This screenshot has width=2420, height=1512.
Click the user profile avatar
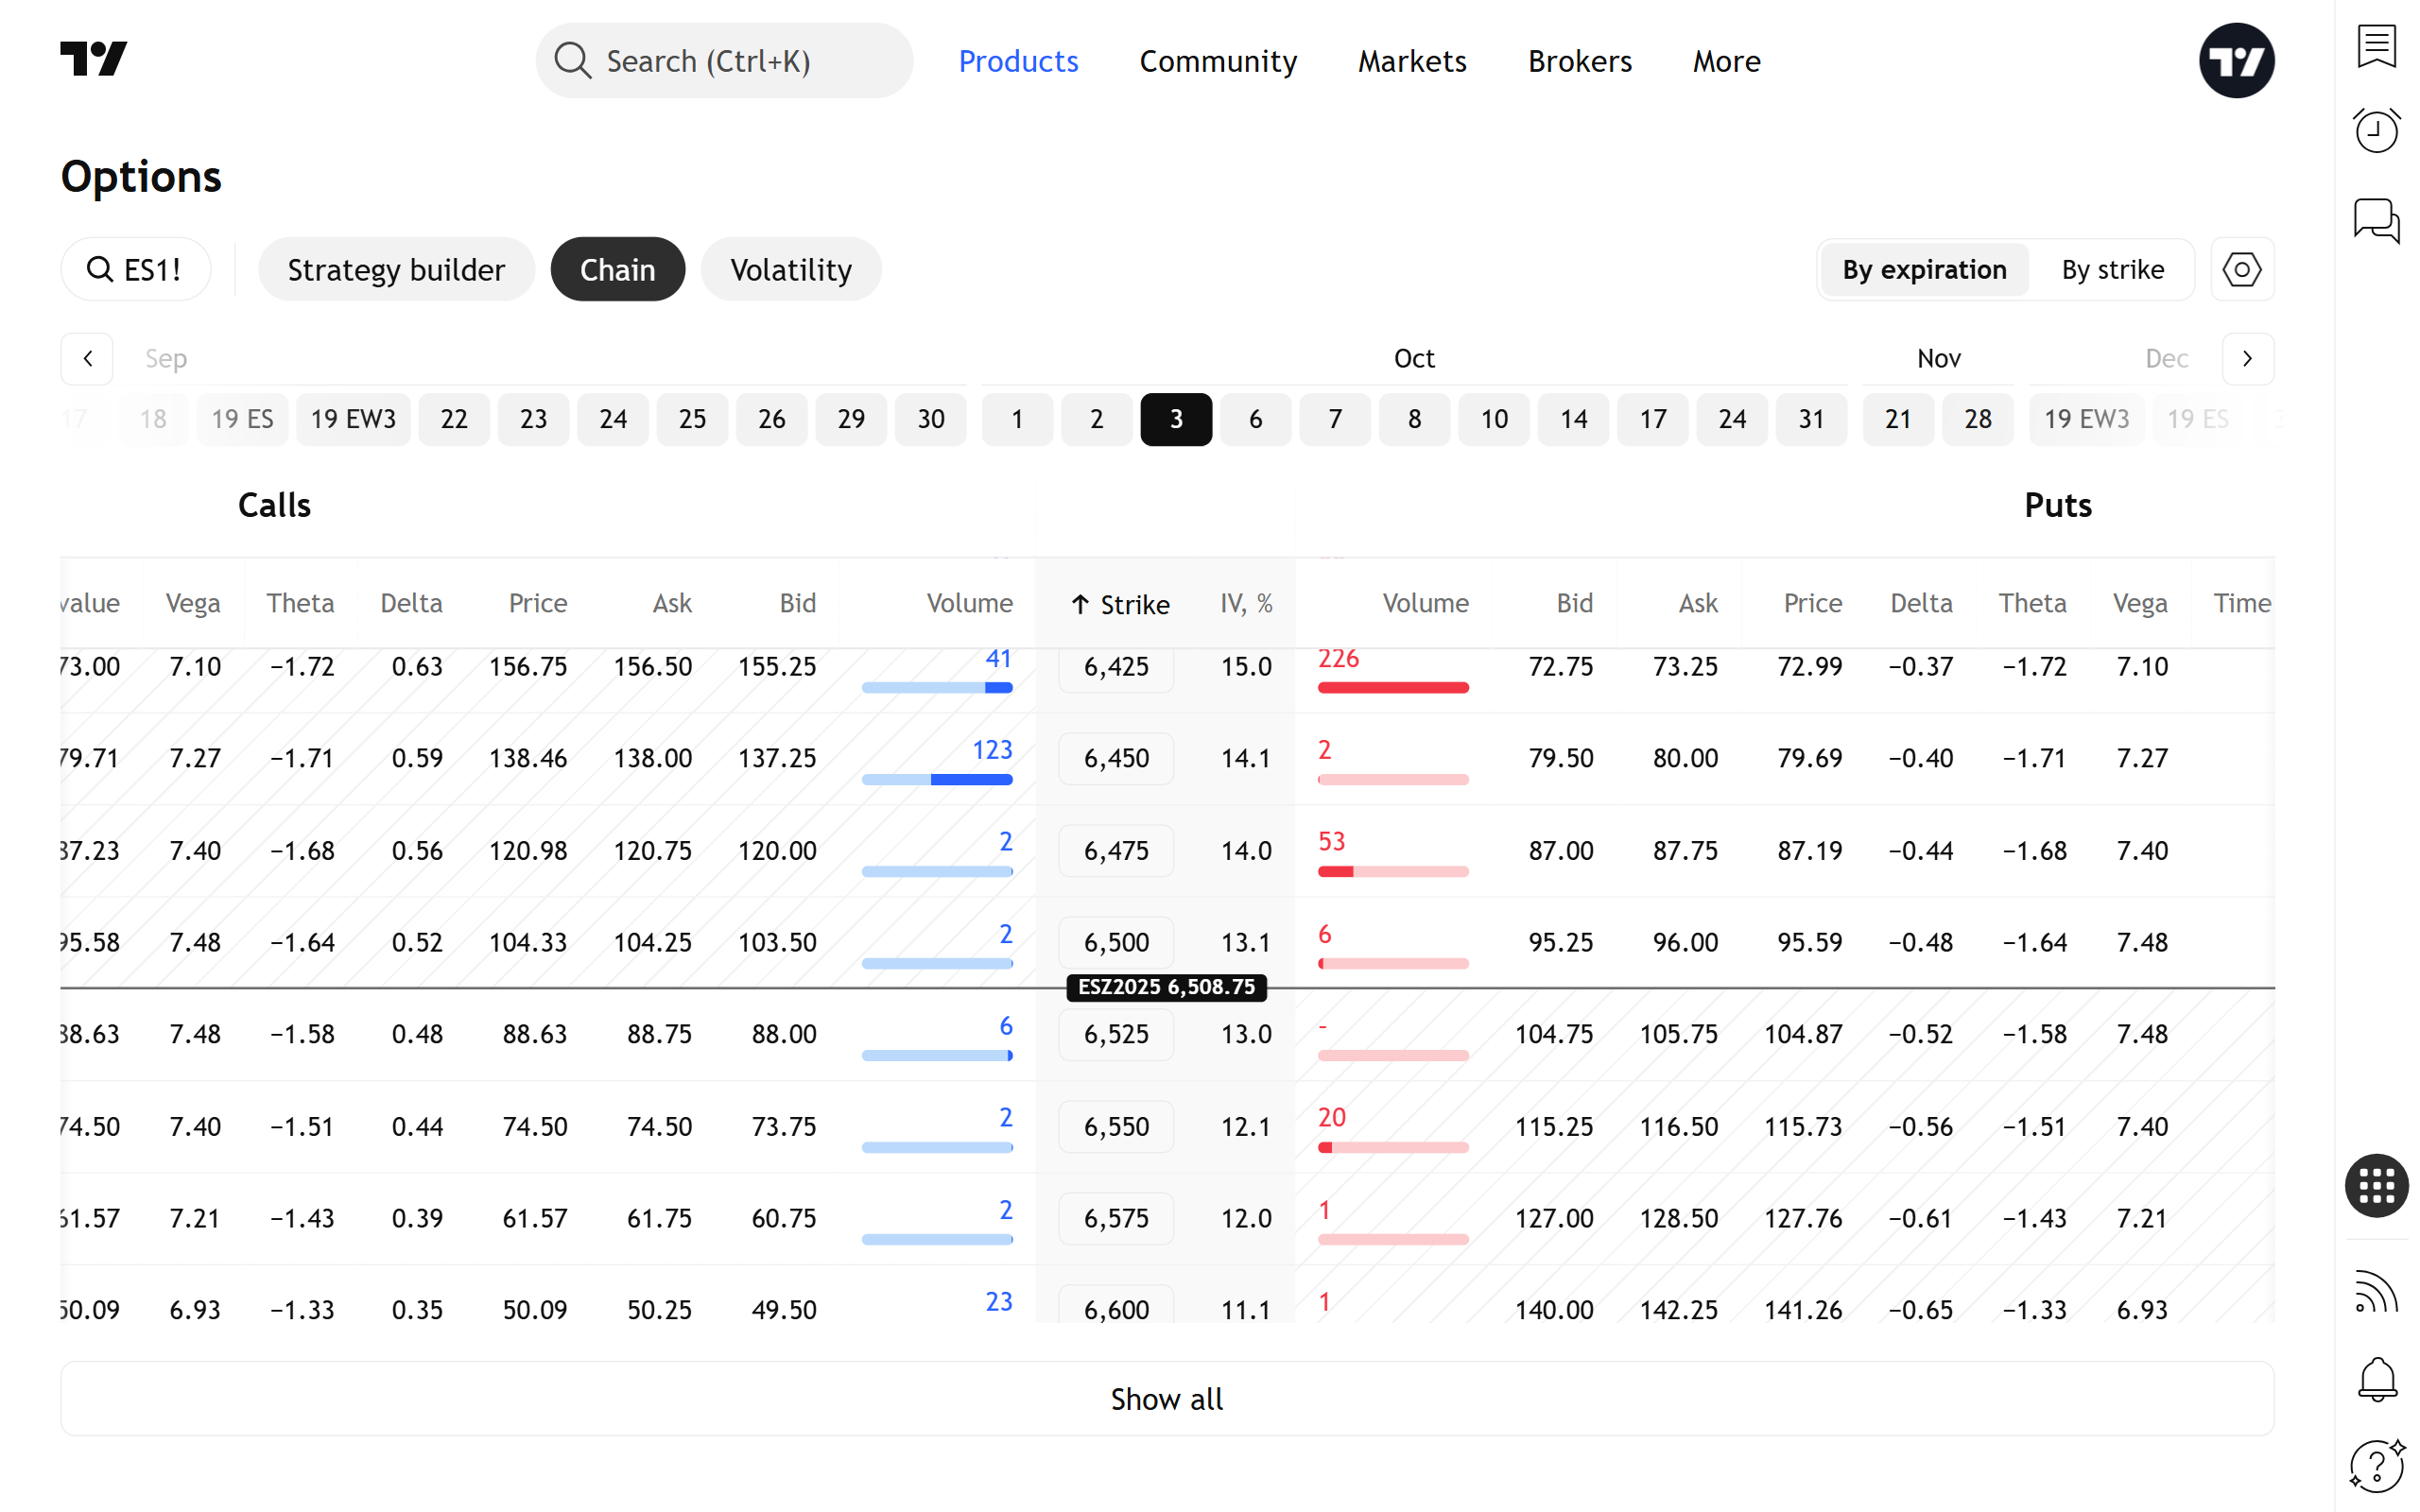(x=2236, y=61)
